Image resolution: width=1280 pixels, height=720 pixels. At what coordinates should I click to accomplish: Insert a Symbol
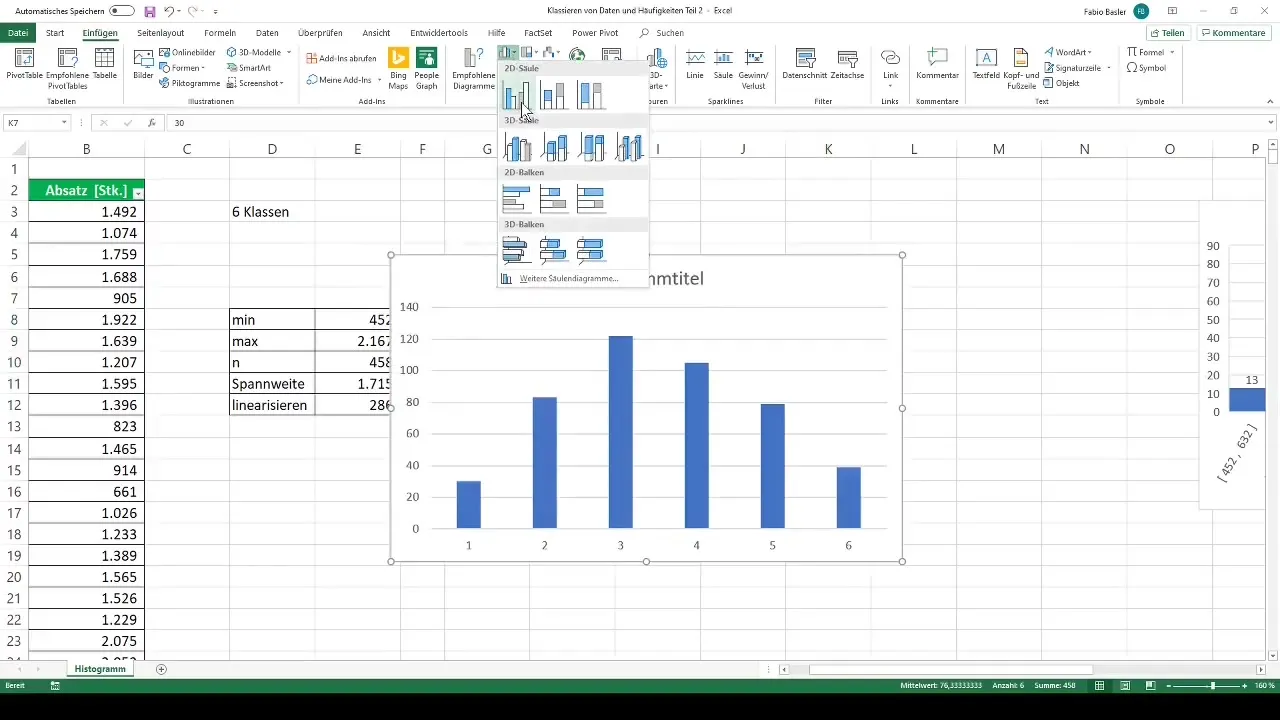pyautogui.click(x=1146, y=68)
